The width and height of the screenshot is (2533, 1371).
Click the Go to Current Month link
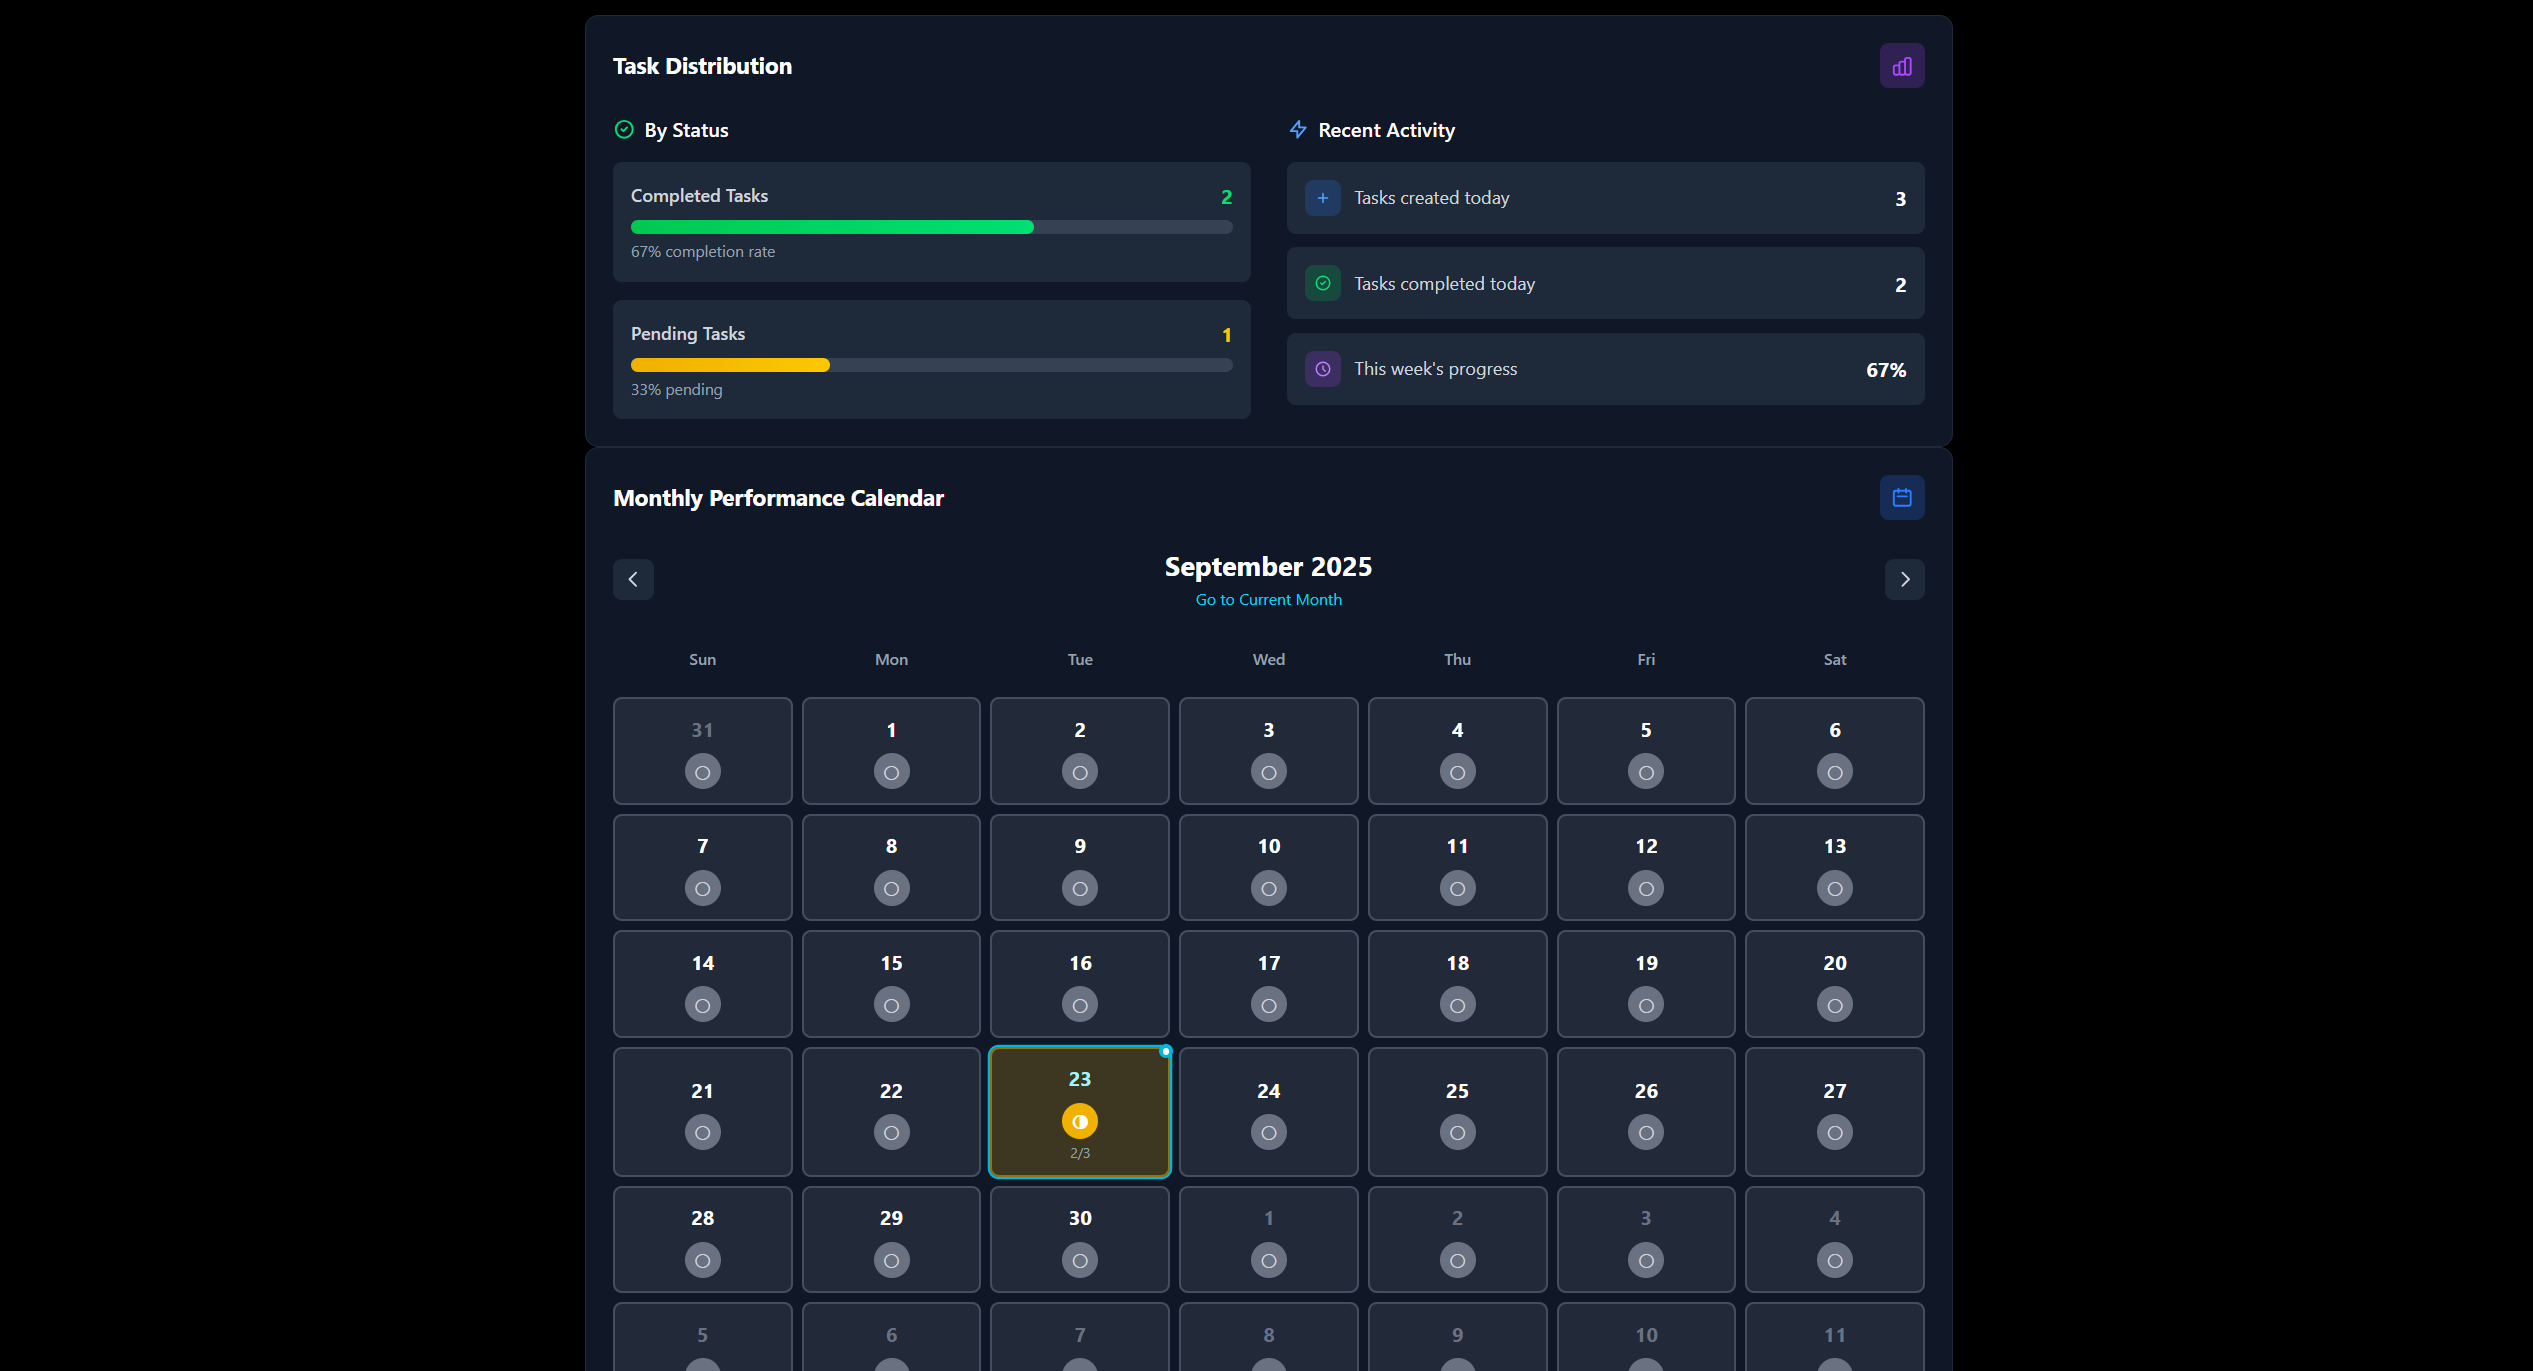click(1268, 600)
